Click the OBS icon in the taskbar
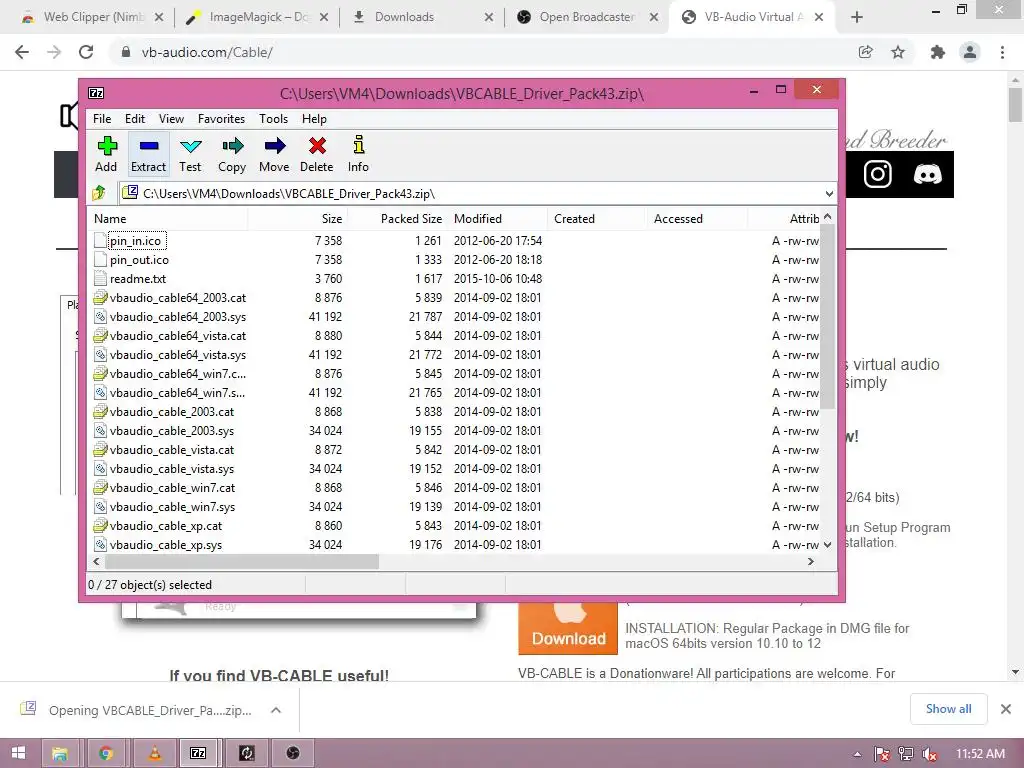Screen dimensions: 1024x768 [293, 754]
